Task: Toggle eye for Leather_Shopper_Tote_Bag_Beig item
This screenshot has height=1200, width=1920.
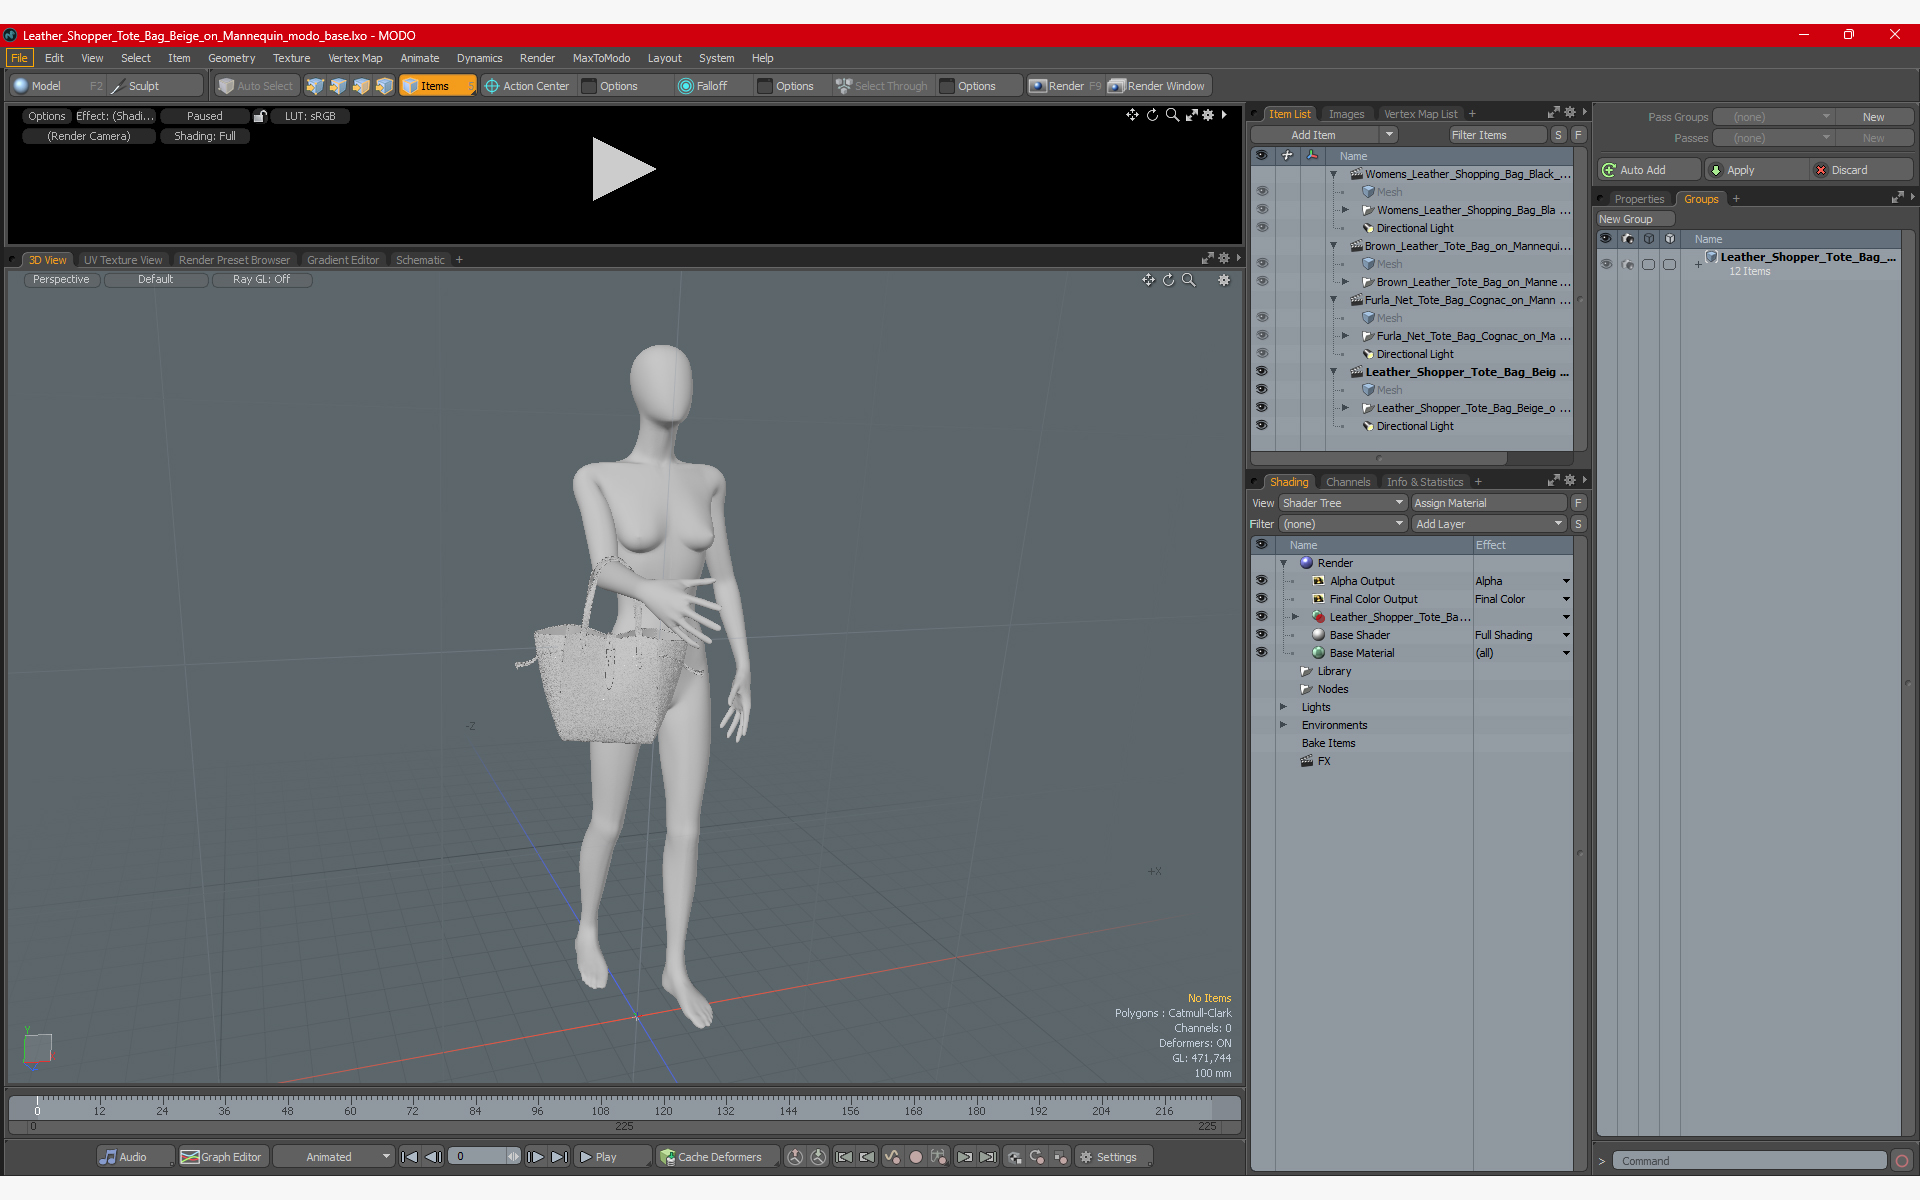Action: tap(1261, 372)
